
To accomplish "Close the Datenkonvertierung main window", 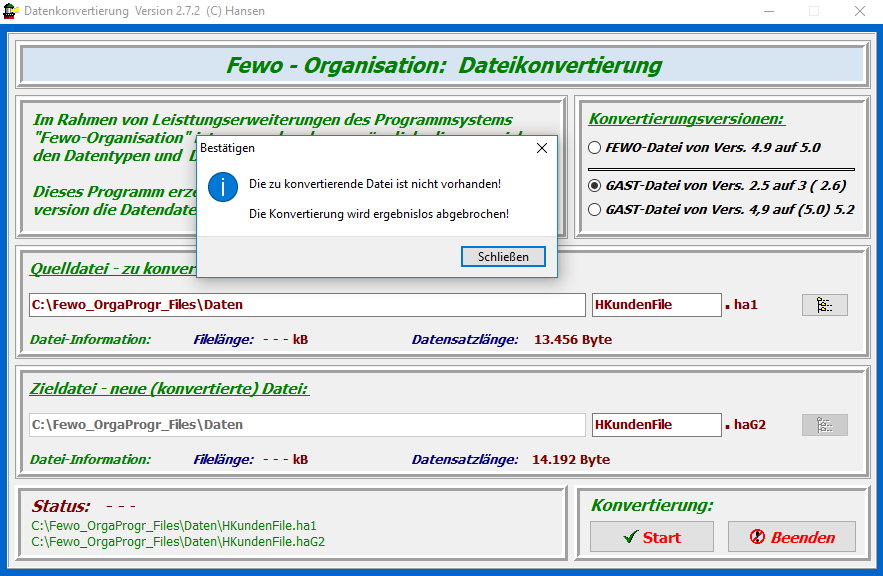I will [859, 11].
